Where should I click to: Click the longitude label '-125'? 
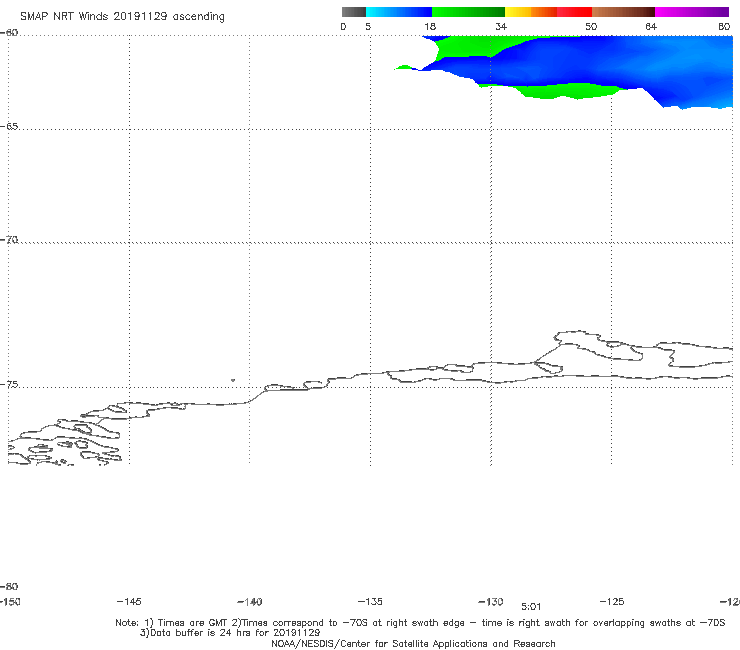point(612,601)
